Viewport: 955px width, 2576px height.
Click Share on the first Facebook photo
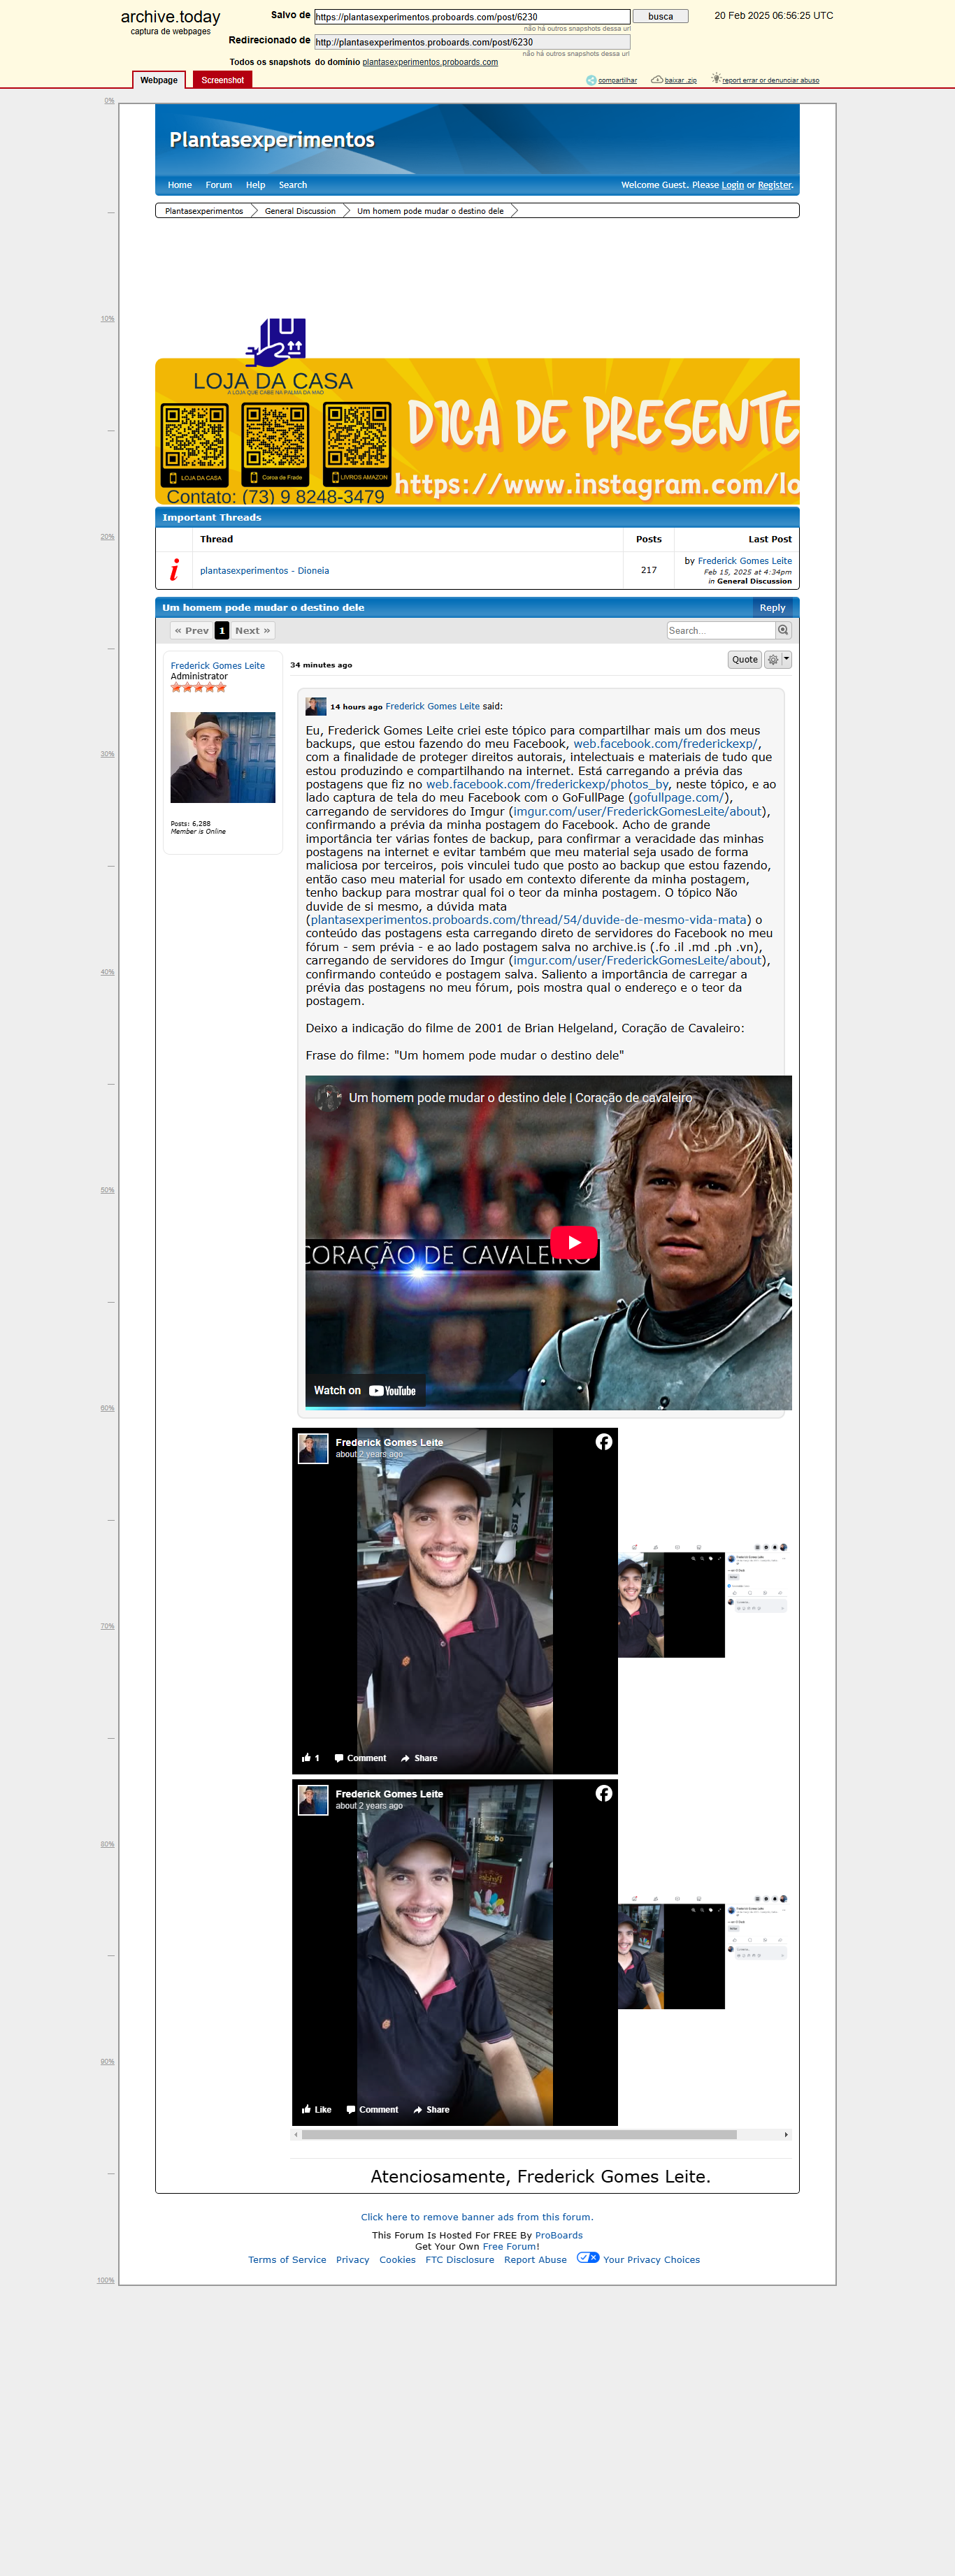419,1758
